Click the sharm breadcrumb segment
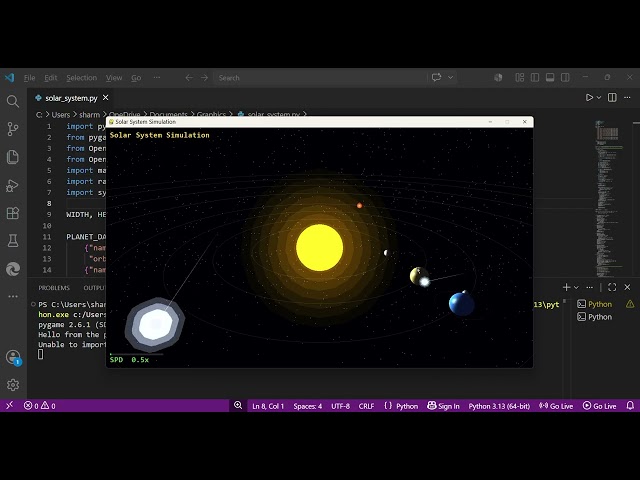This screenshot has width=640, height=480. (x=89, y=115)
